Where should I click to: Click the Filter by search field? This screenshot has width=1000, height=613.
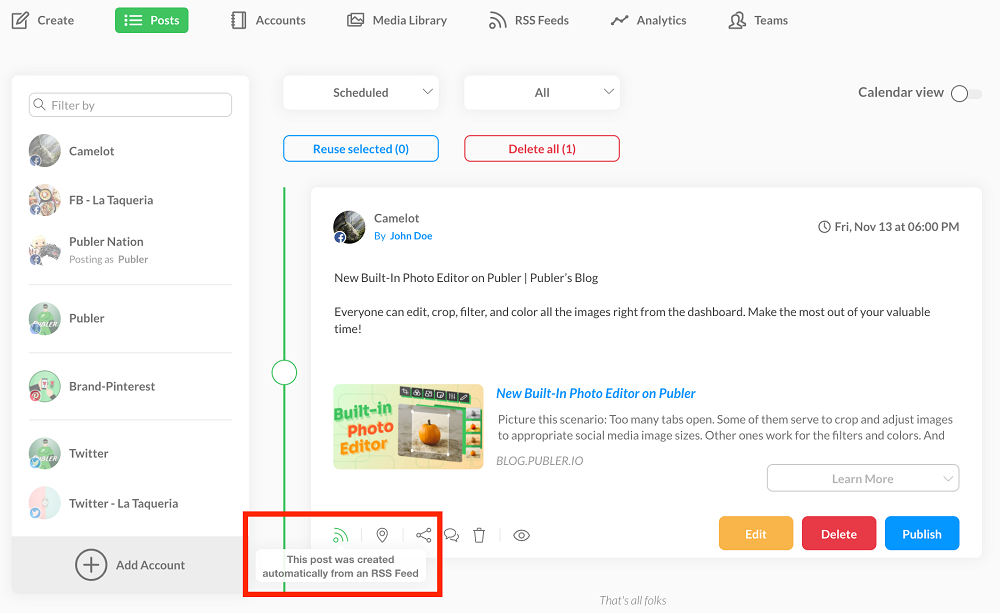tap(131, 105)
